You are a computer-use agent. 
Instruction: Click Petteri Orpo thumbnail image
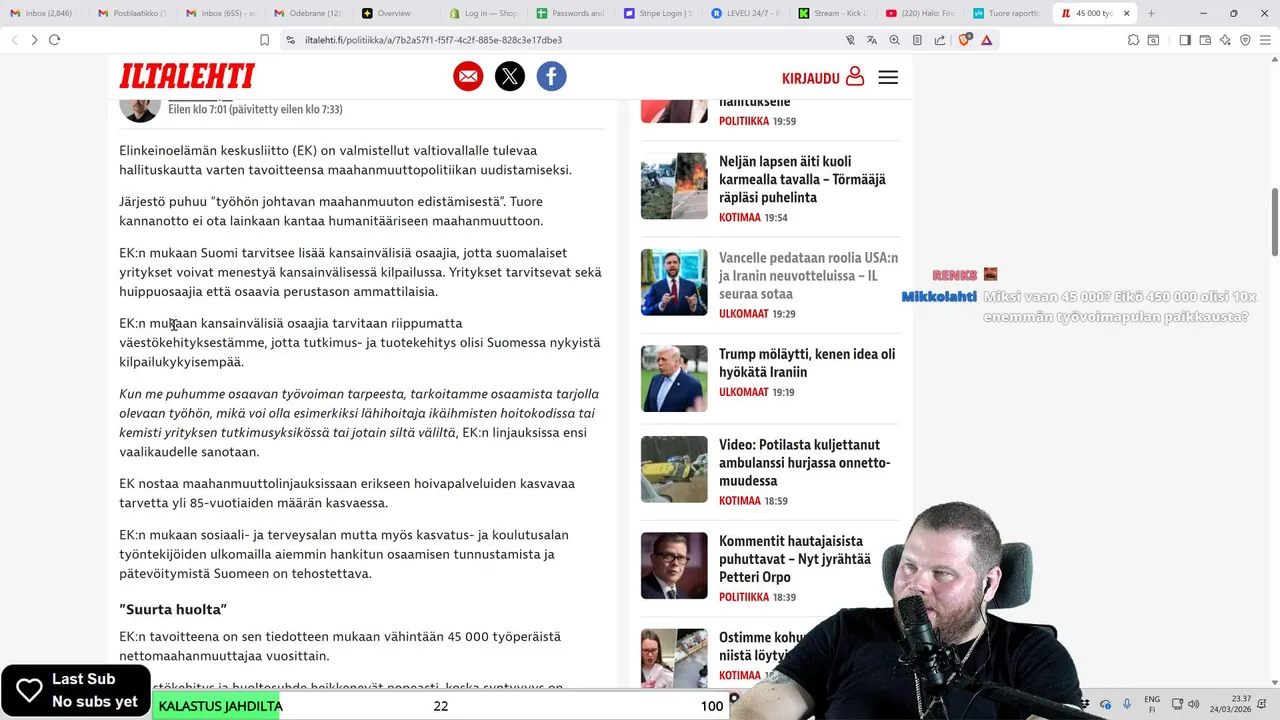674,566
